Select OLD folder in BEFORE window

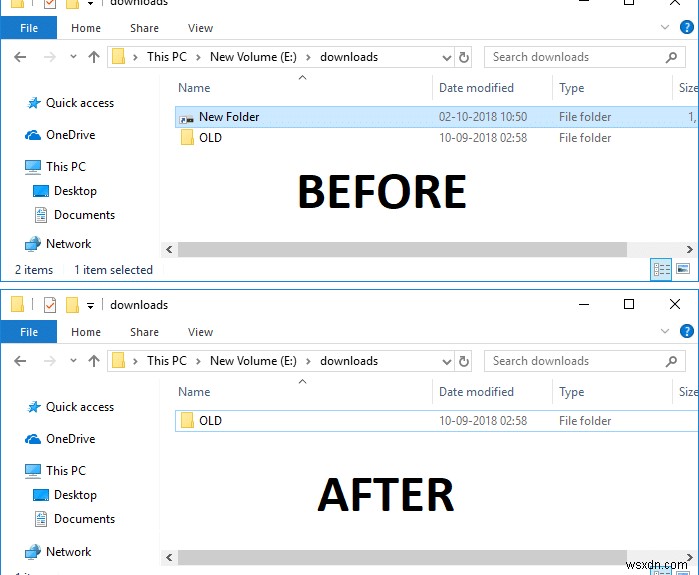pyautogui.click(x=437, y=138)
